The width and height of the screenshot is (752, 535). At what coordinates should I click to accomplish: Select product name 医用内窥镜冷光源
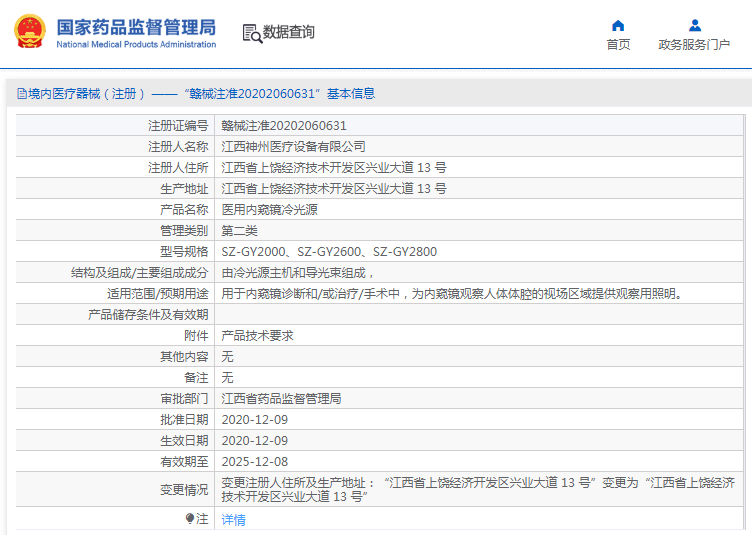[x=270, y=210]
